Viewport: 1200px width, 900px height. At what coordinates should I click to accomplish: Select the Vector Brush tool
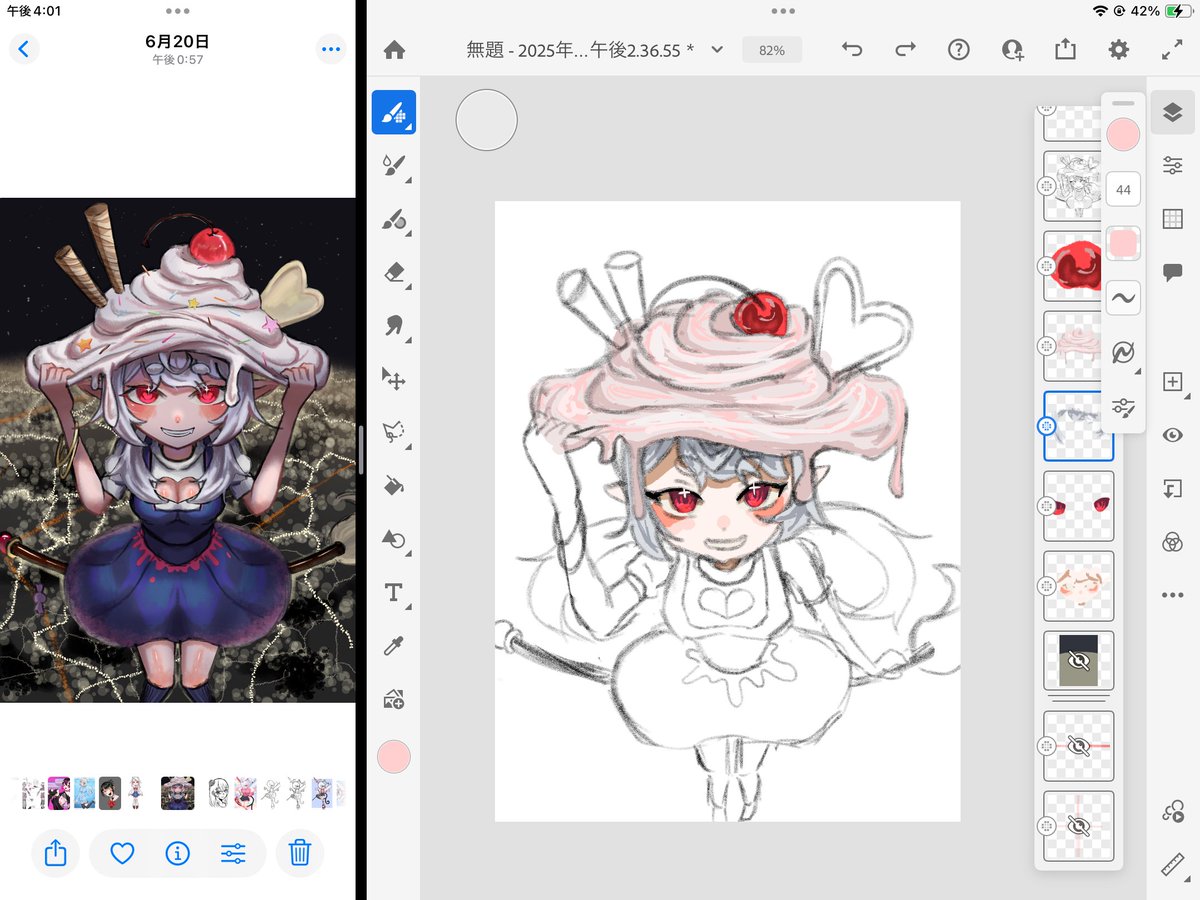pos(394,219)
